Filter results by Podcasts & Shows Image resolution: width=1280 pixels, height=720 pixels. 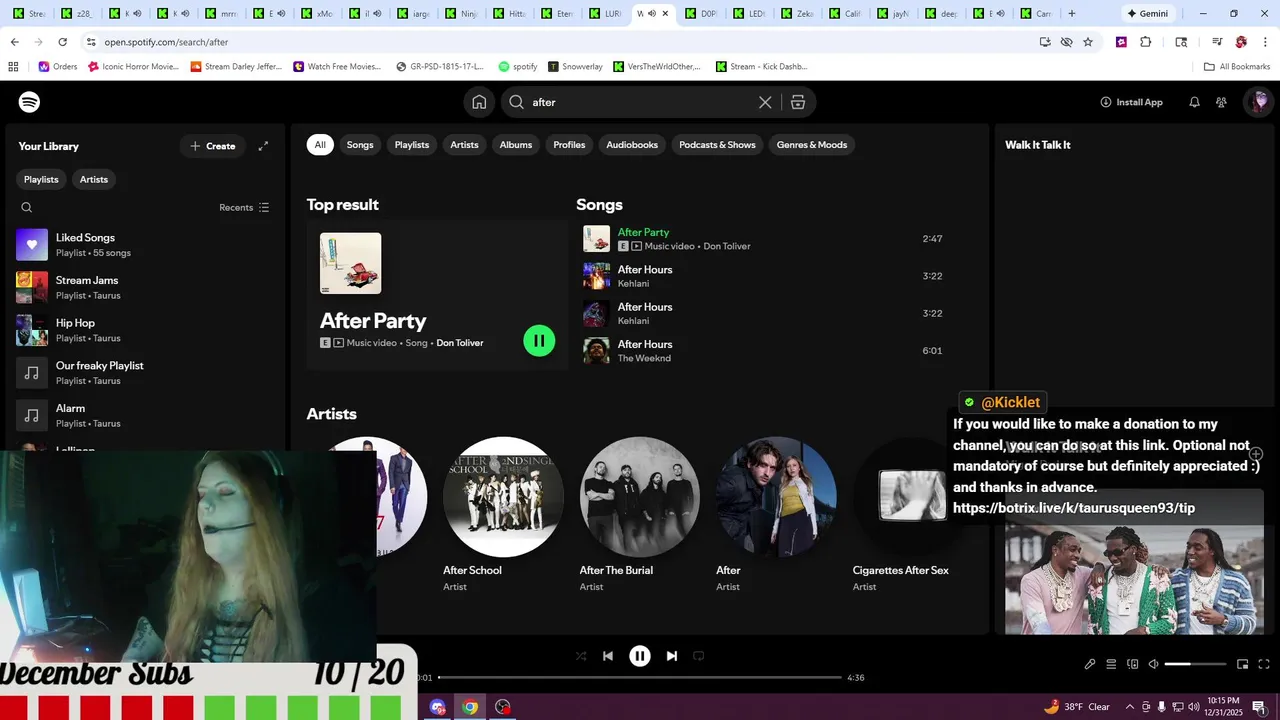pyautogui.click(x=717, y=145)
